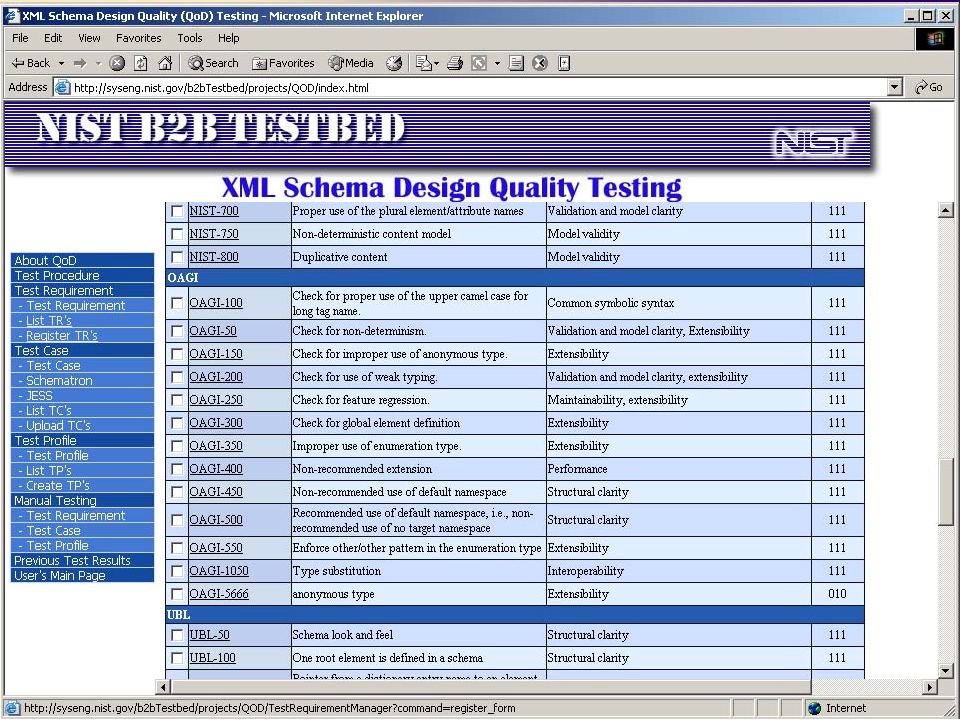Open the Back button history dropdown arrow
This screenshot has width=960, height=720.
pos(61,63)
